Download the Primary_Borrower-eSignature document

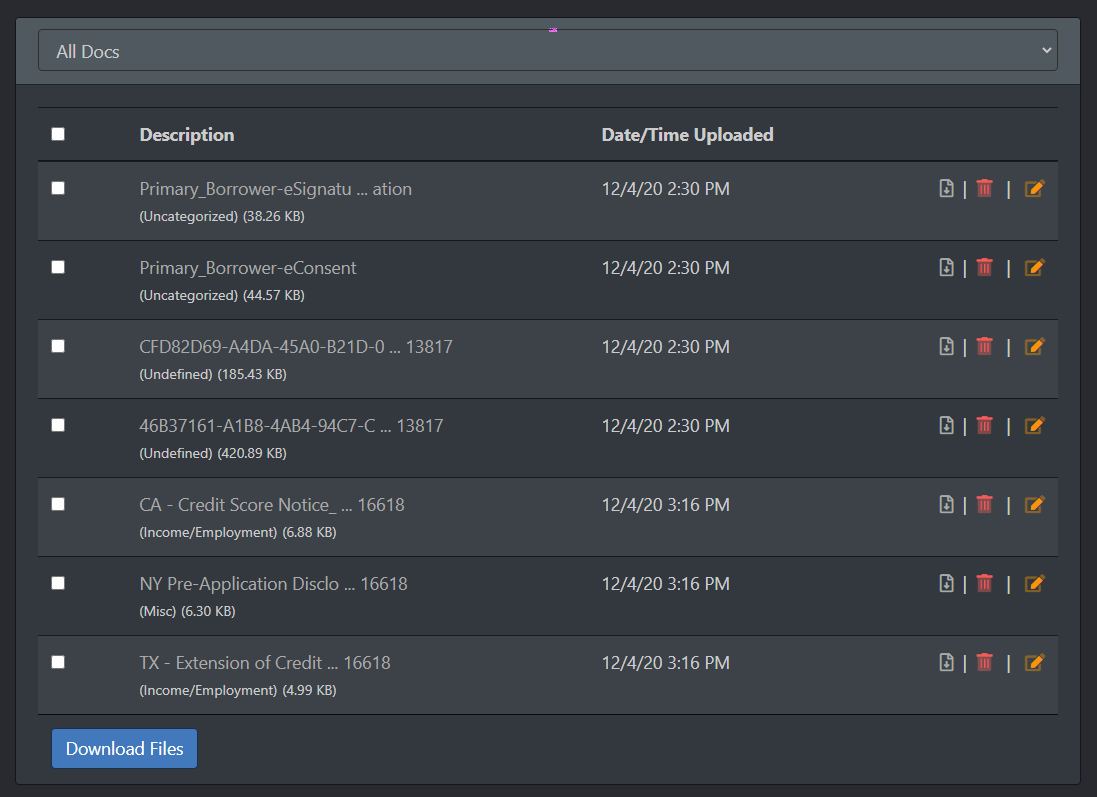[x=946, y=188]
